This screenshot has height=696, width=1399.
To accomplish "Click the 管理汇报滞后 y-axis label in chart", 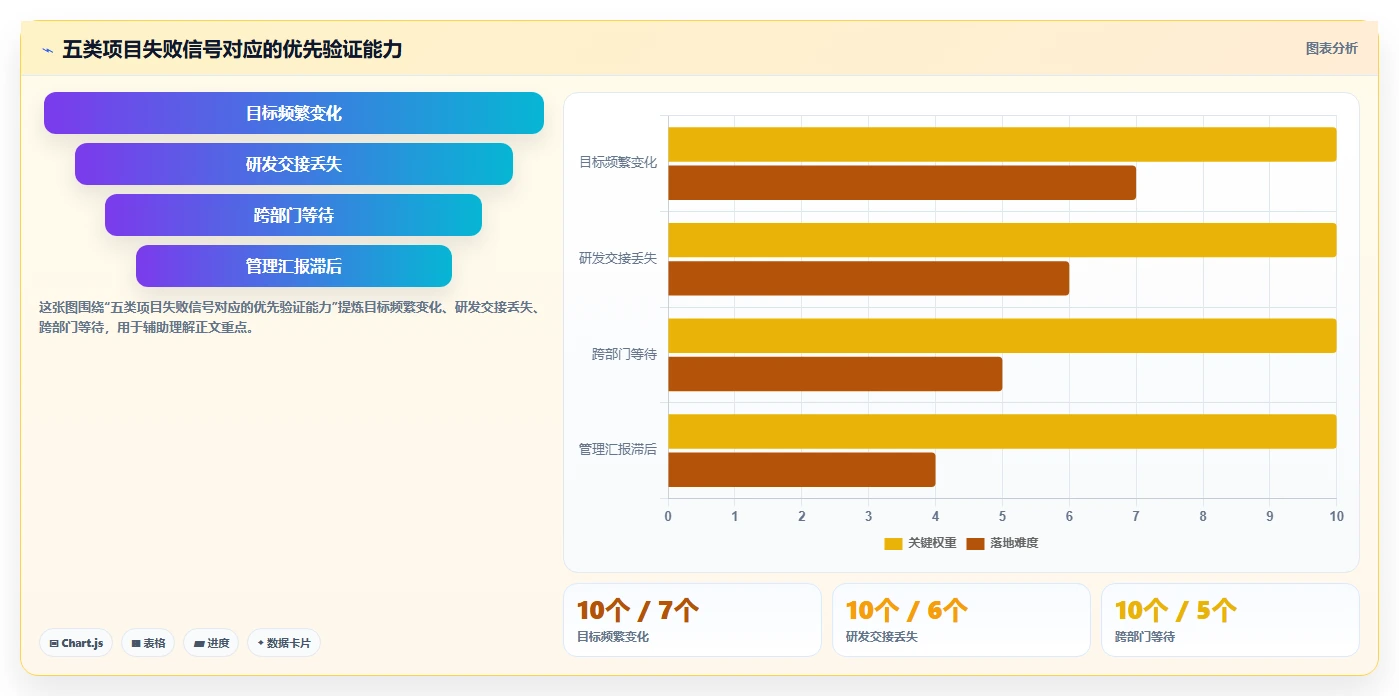I will [618, 449].
